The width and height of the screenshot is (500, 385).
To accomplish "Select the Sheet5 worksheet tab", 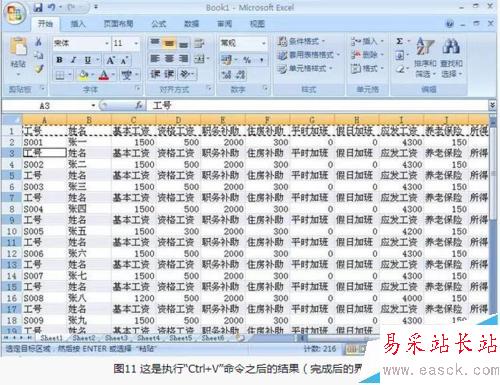I will pyautogui.click(x=181, y=338).
